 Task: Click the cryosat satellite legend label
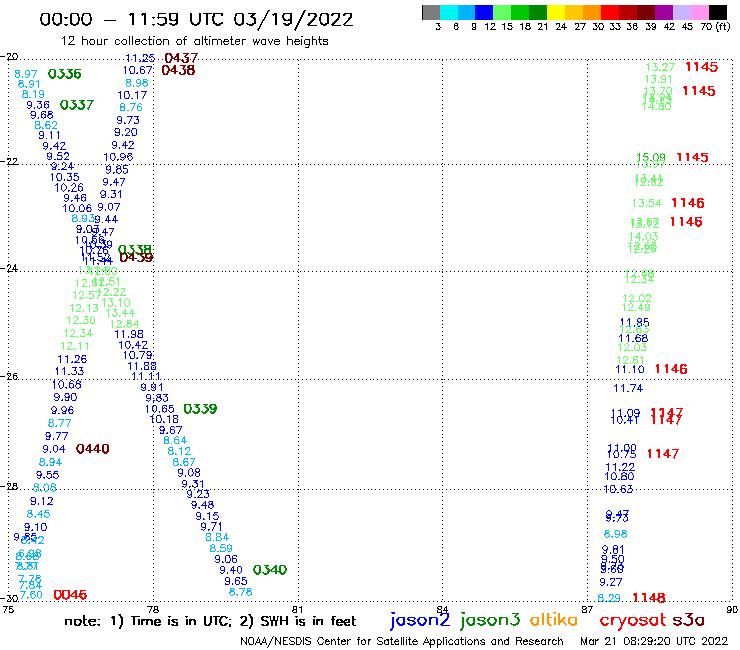632,620
